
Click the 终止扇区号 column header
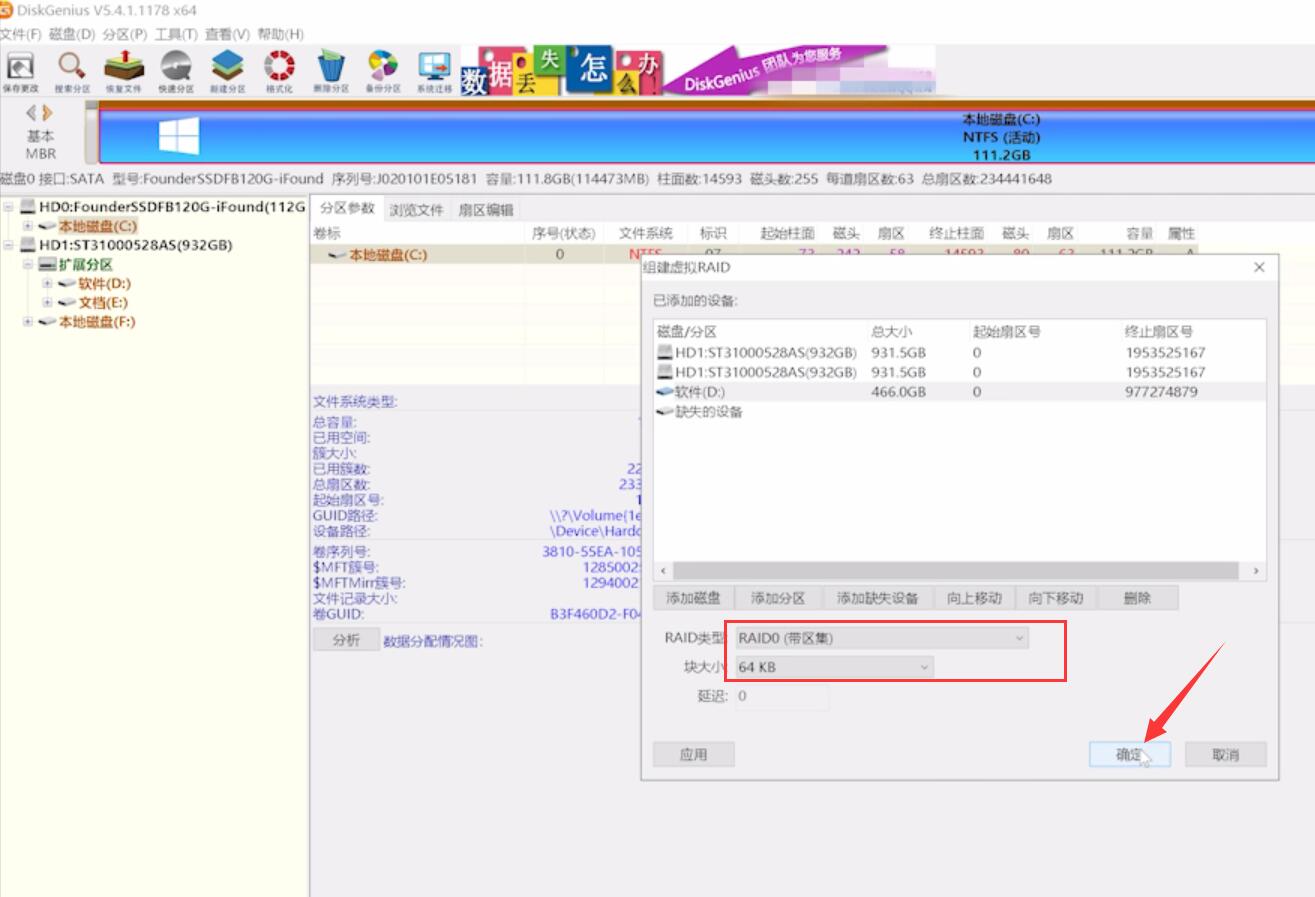pyautogui.click(x=1158, y=331)
